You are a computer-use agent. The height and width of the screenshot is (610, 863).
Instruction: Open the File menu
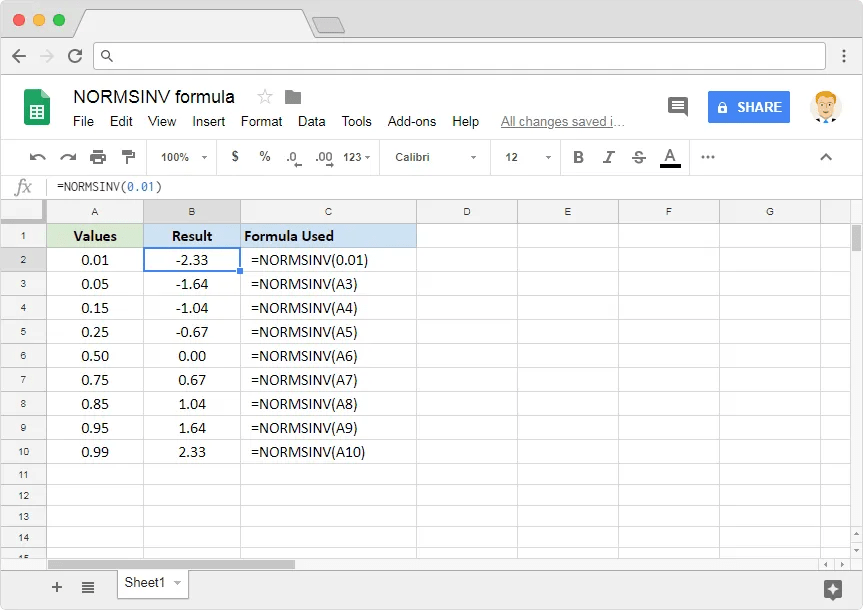(x=83, y=121)
